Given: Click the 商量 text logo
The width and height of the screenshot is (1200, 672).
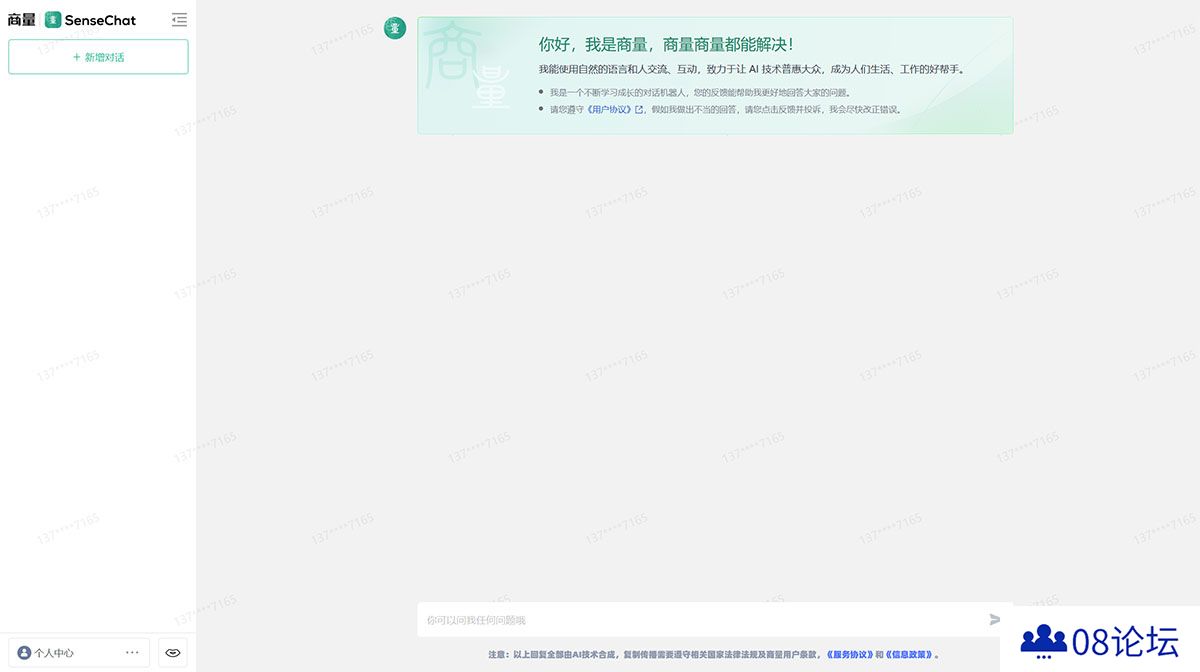Looking at the screenshot, I should pyautogui.click(x=22, y=20).
